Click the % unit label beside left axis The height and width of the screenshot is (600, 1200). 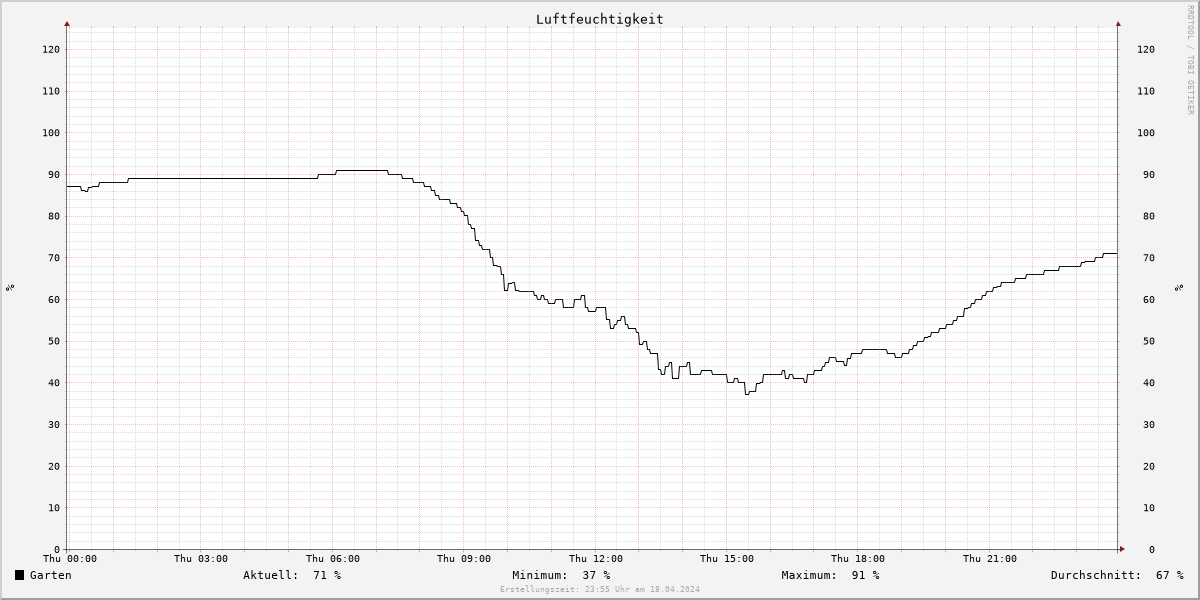coord(10,288)
